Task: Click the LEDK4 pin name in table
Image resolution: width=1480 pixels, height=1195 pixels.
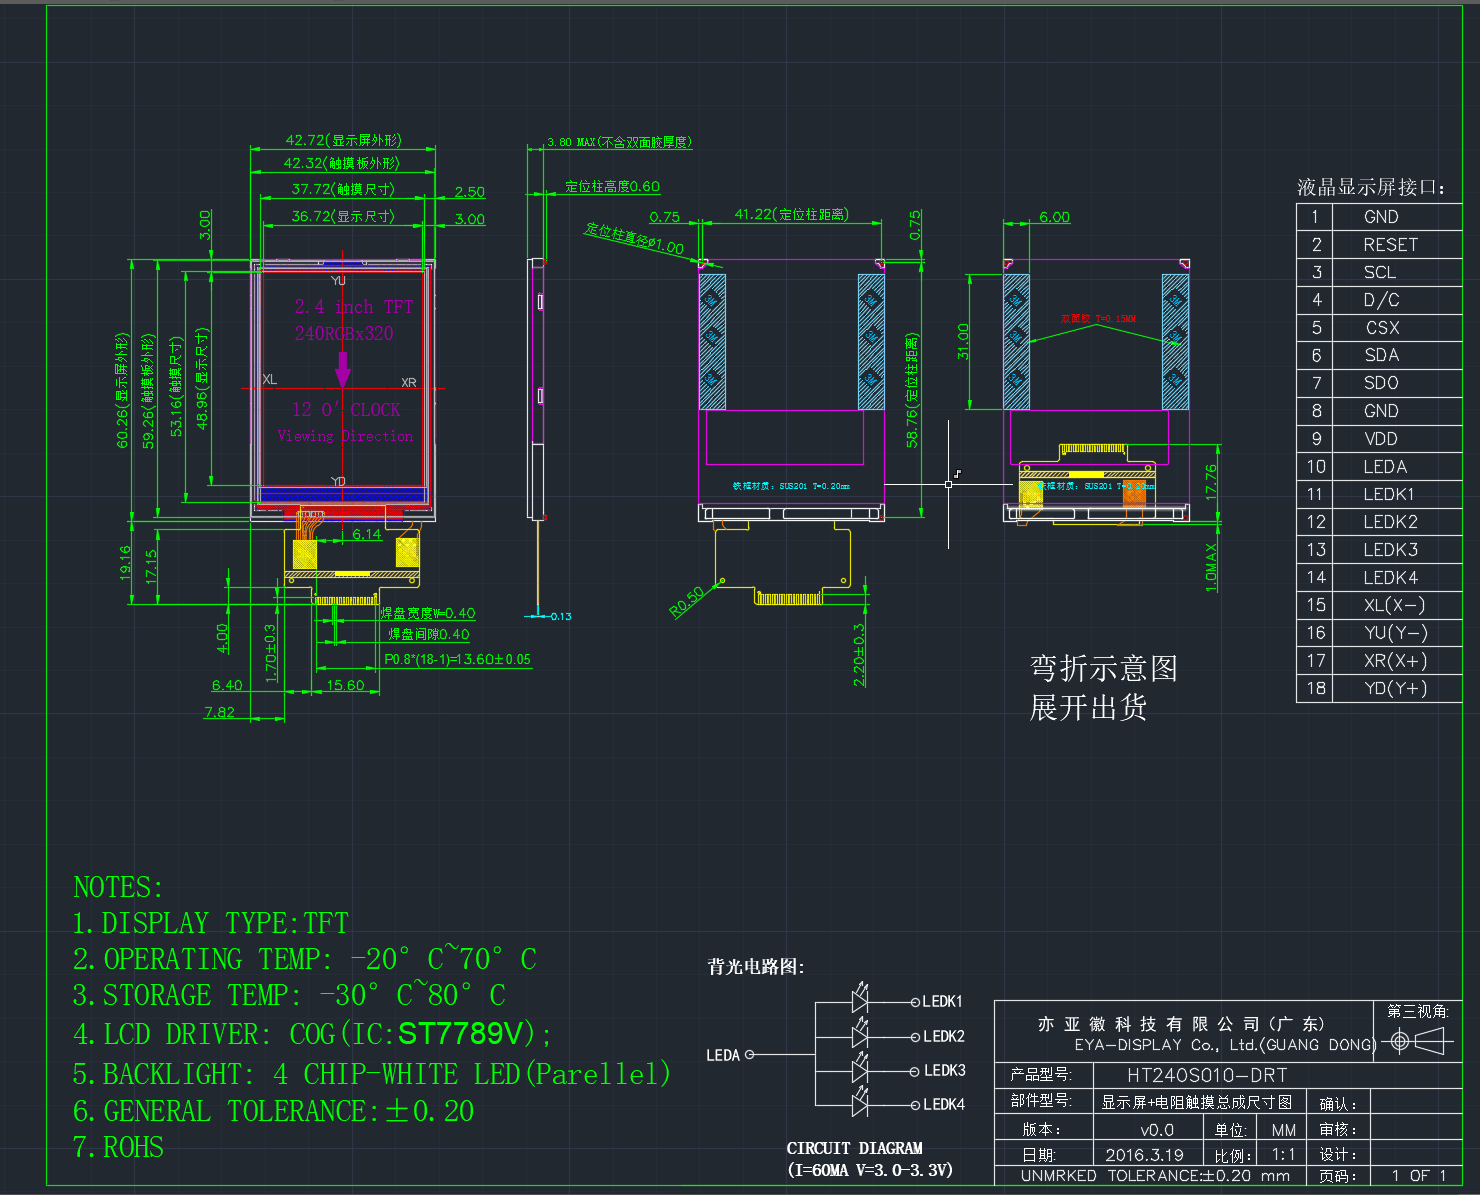Action: pos(1390,577)
